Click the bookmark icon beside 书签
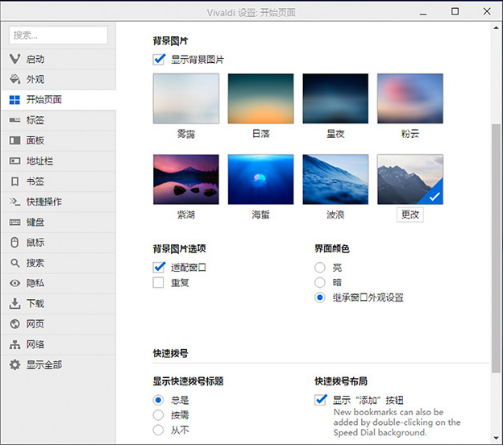 point(15,181)
